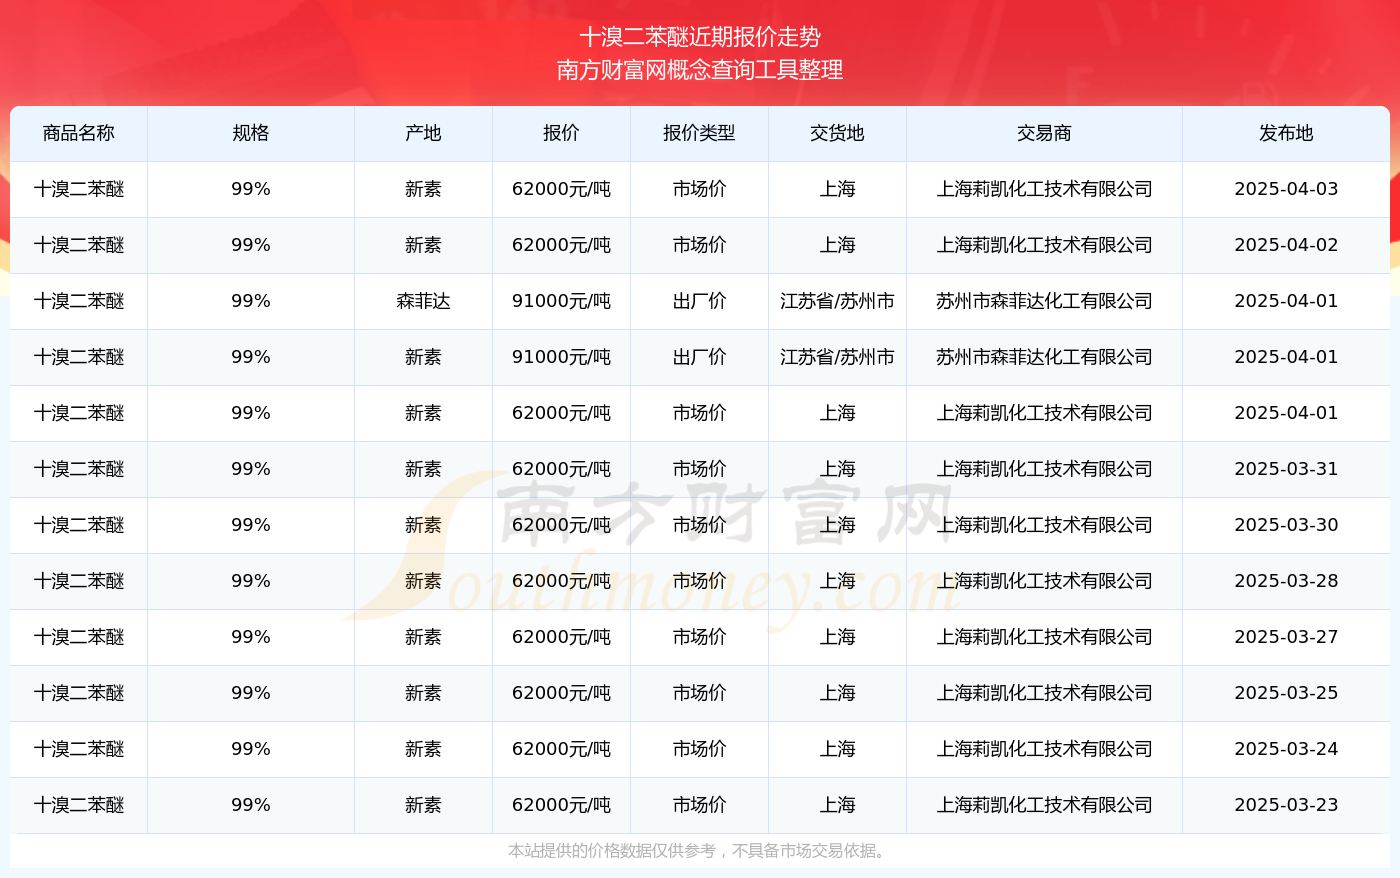This screenshot has height=878, width=1400.
Task: Click 上海莉凯化工技术有限公司 in the 2025-03-28 row
Action: click(x=1044, y=581)
